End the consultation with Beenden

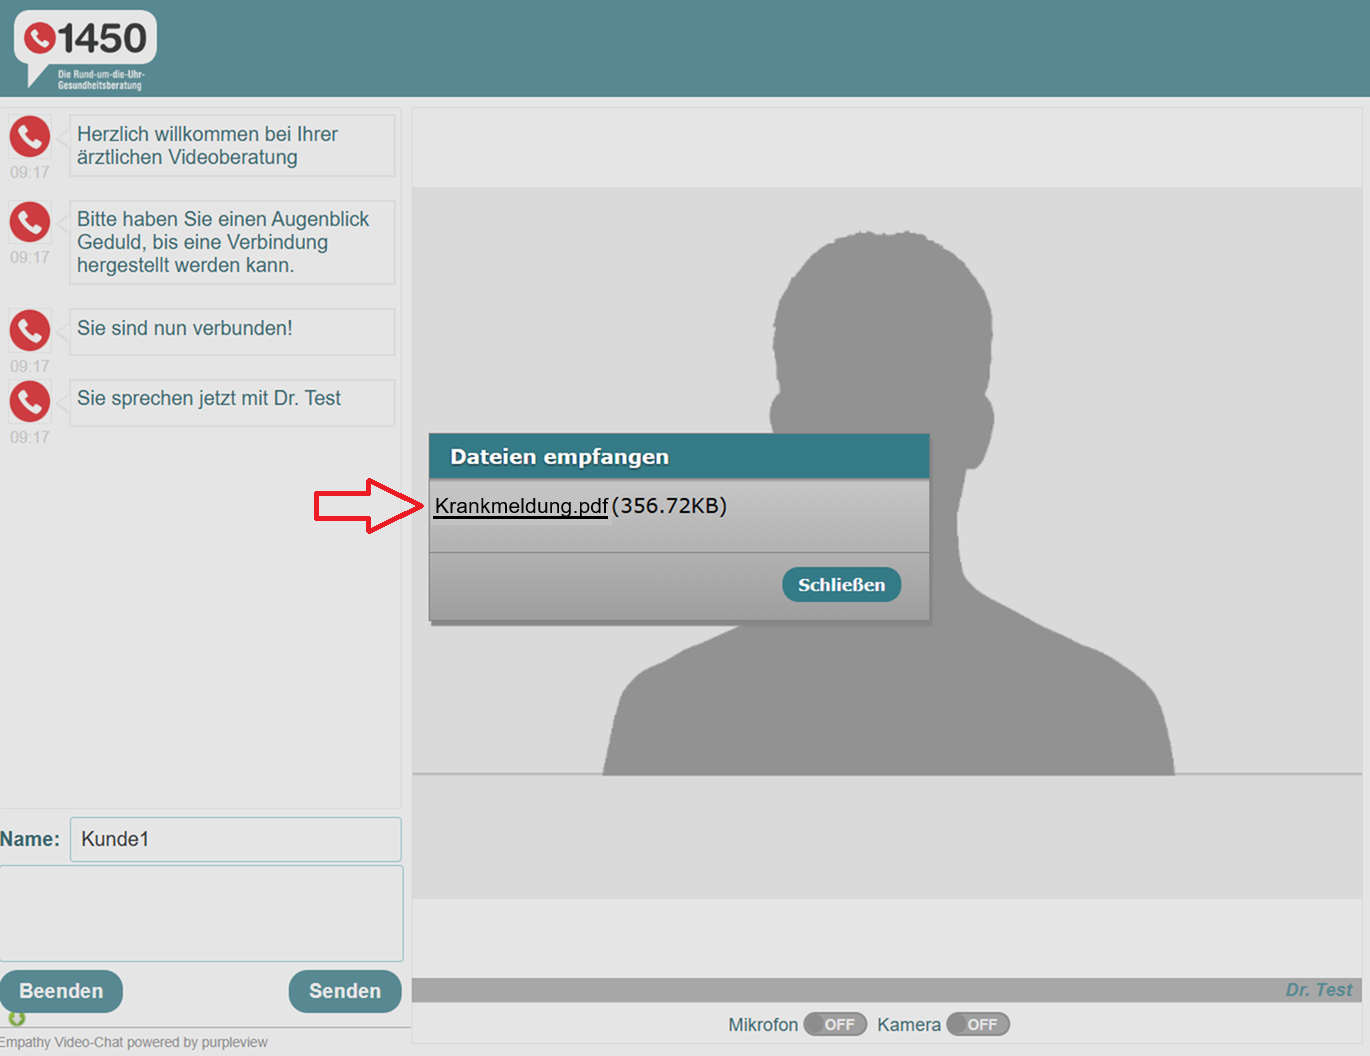click(x=61, y=991)
